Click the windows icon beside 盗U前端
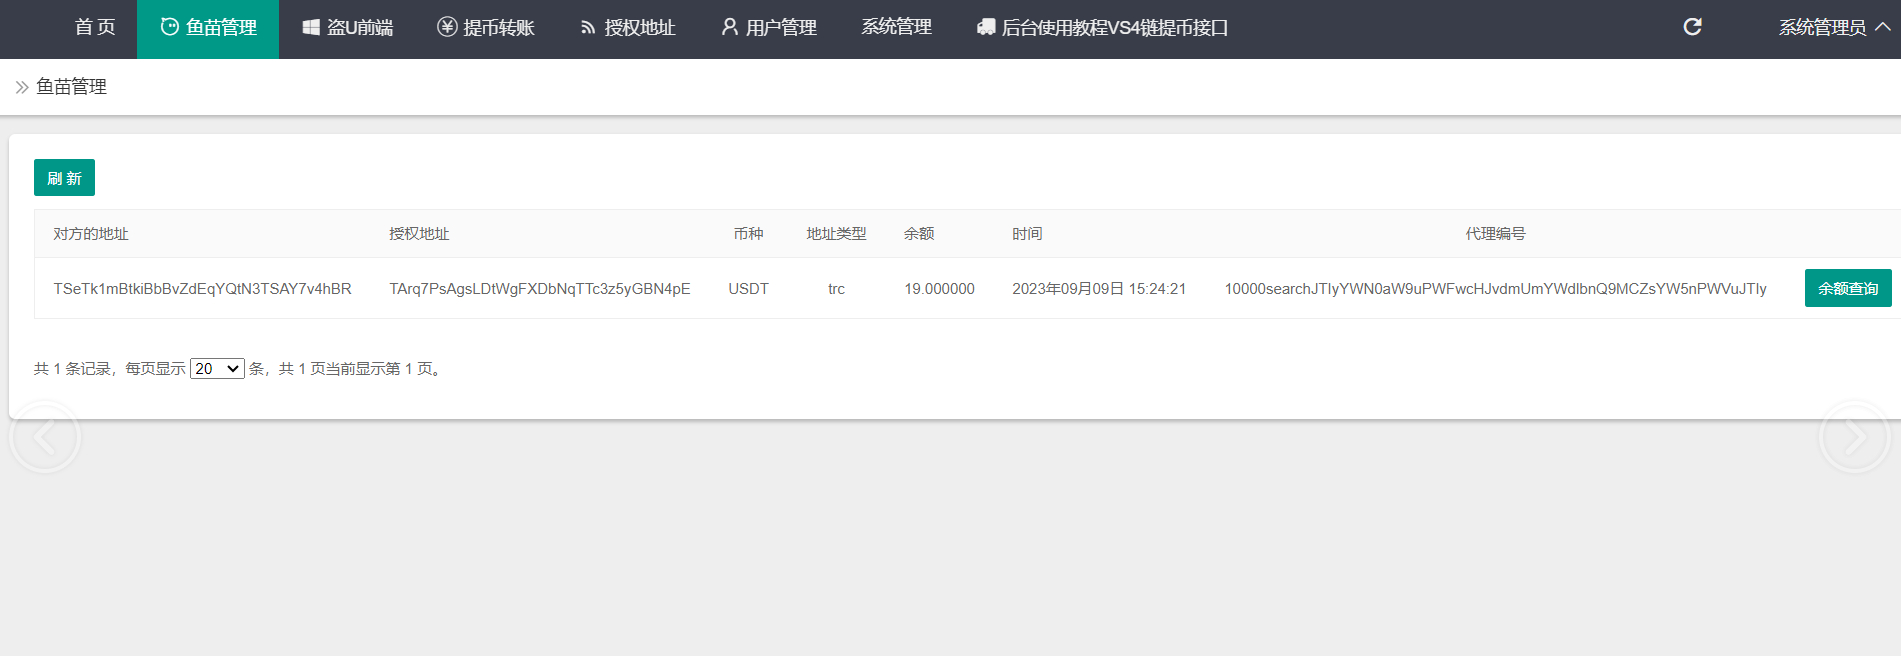Viewport: 1901px width, 656px height. (x=311, y=27)
